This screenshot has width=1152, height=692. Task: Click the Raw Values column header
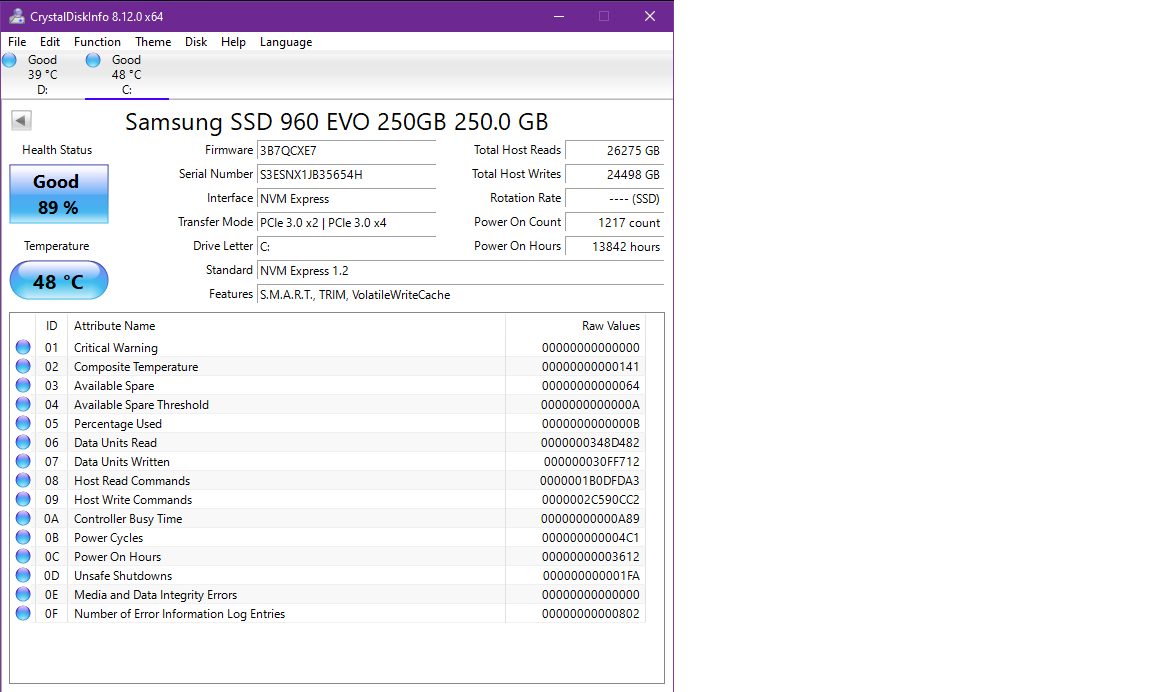[575, 325]
